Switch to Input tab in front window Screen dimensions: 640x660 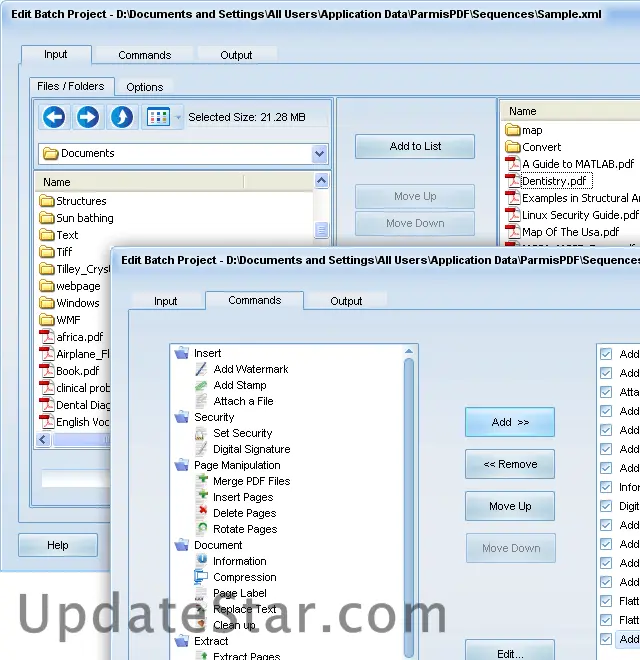coord(165,301)
